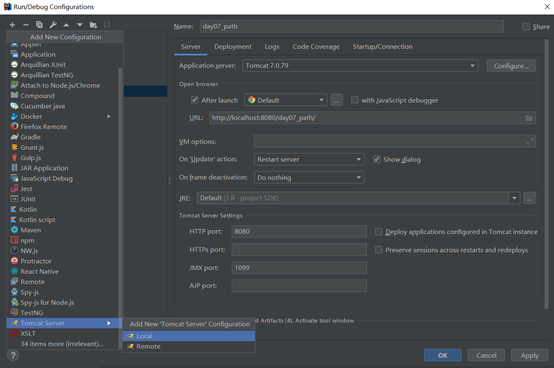The image size is (554, 368).
Task: Copy configuration using the duplicate icon
Action: click(39, 25)
